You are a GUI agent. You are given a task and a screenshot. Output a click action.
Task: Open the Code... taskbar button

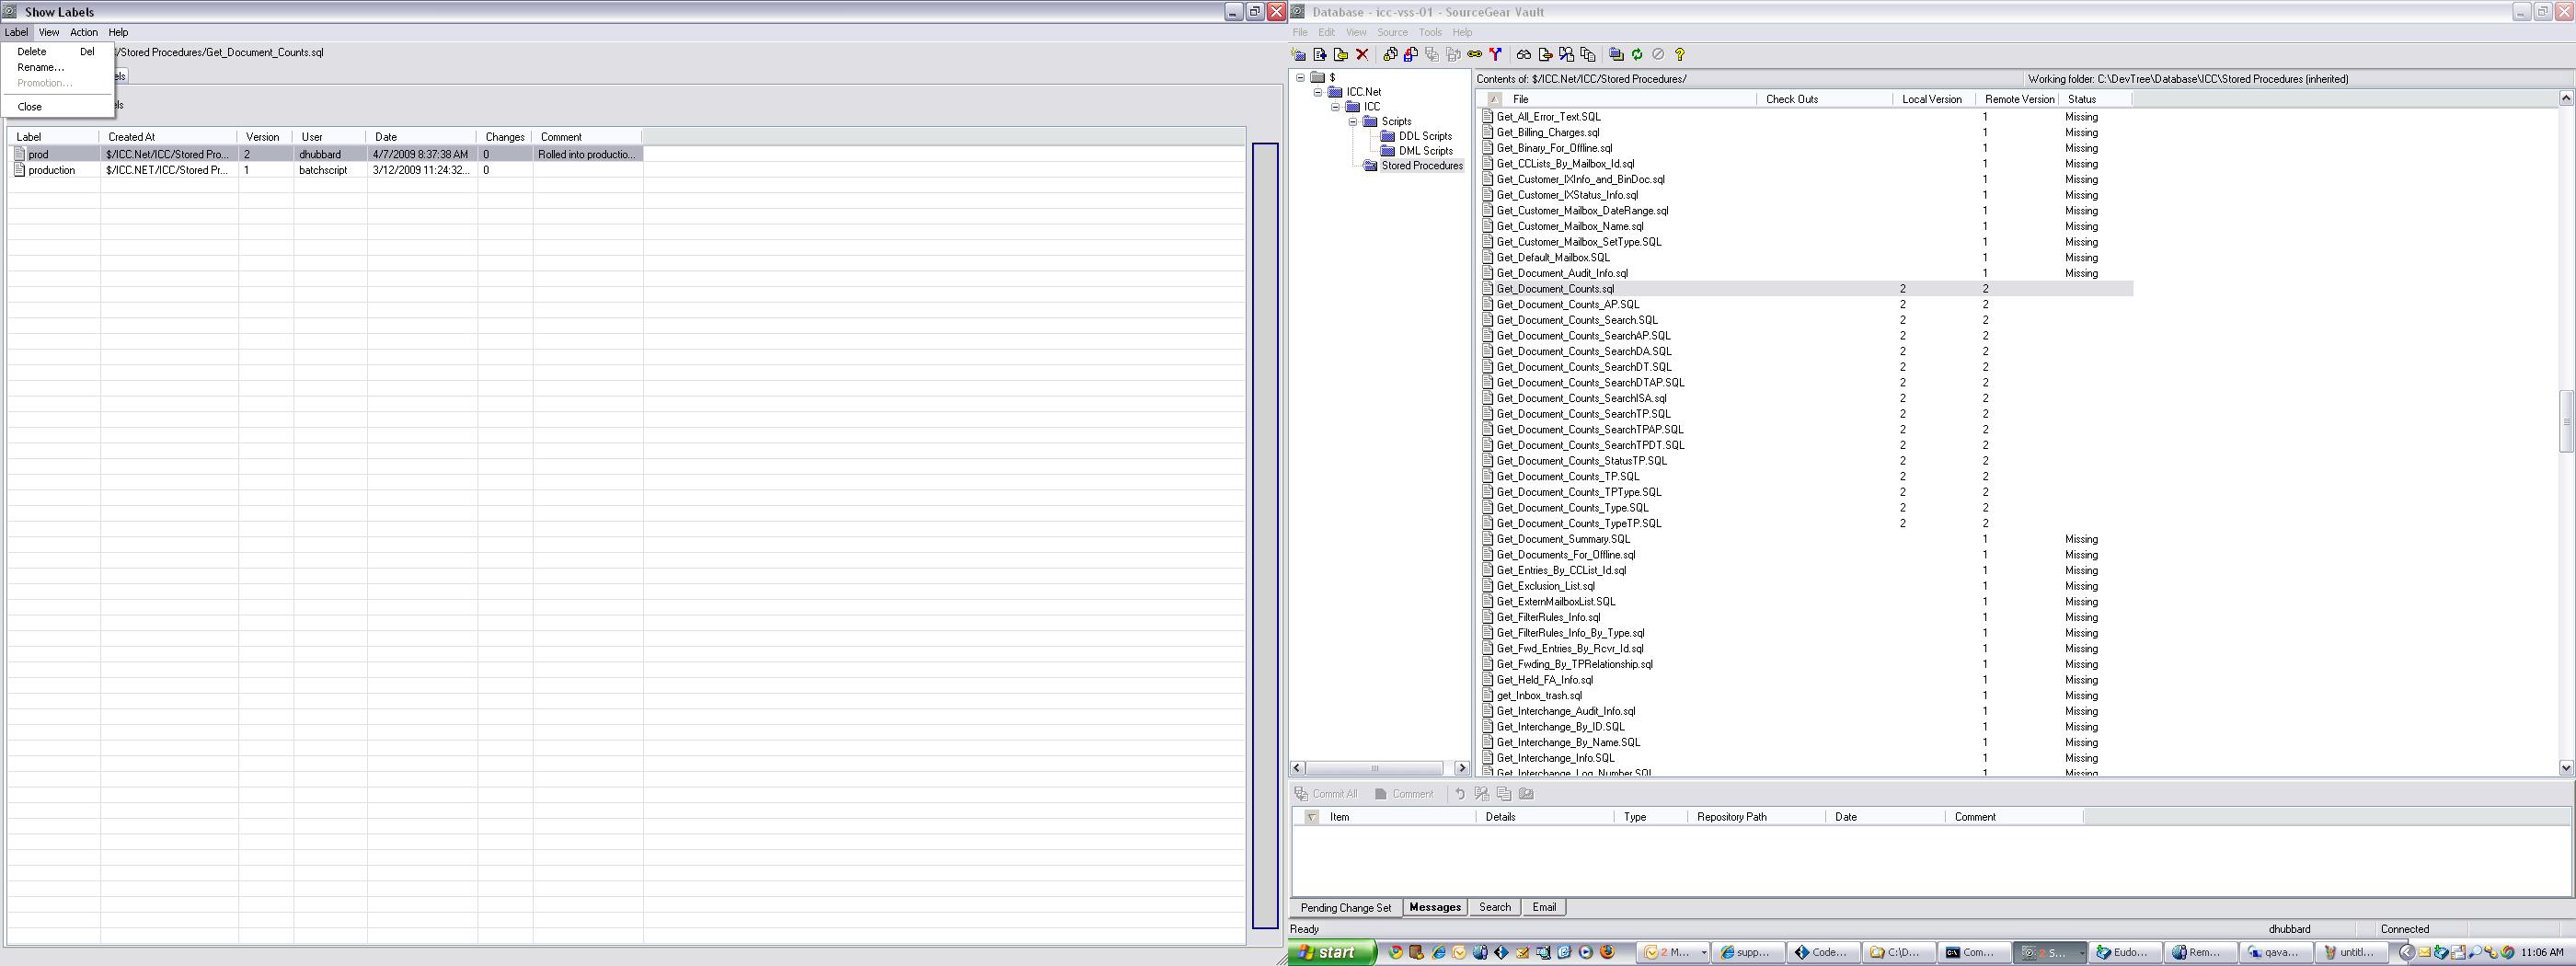coord(1825,953)
